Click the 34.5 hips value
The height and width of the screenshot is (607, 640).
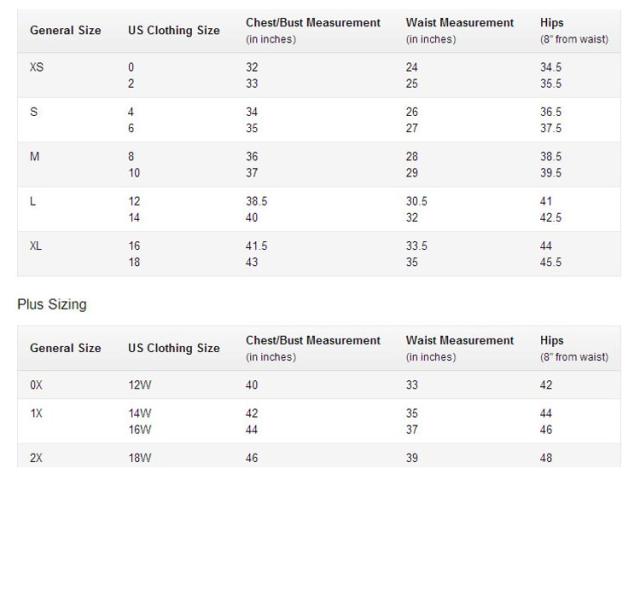click(551, 67)
